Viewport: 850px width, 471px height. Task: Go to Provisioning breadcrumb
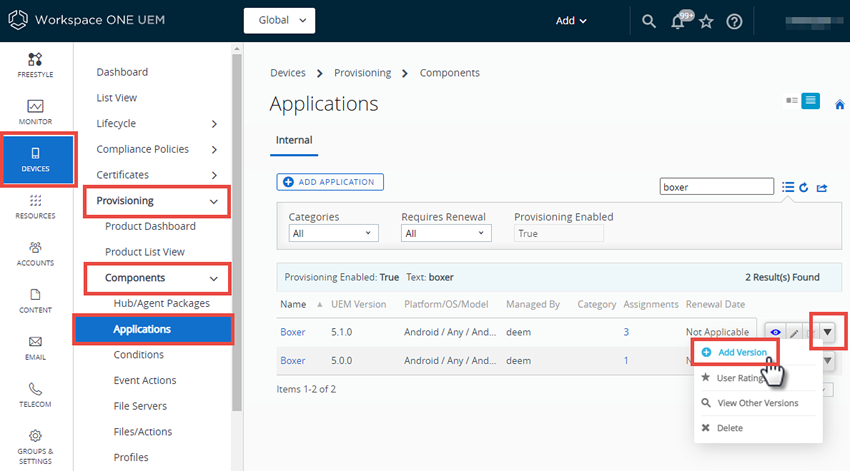[362, 73]
